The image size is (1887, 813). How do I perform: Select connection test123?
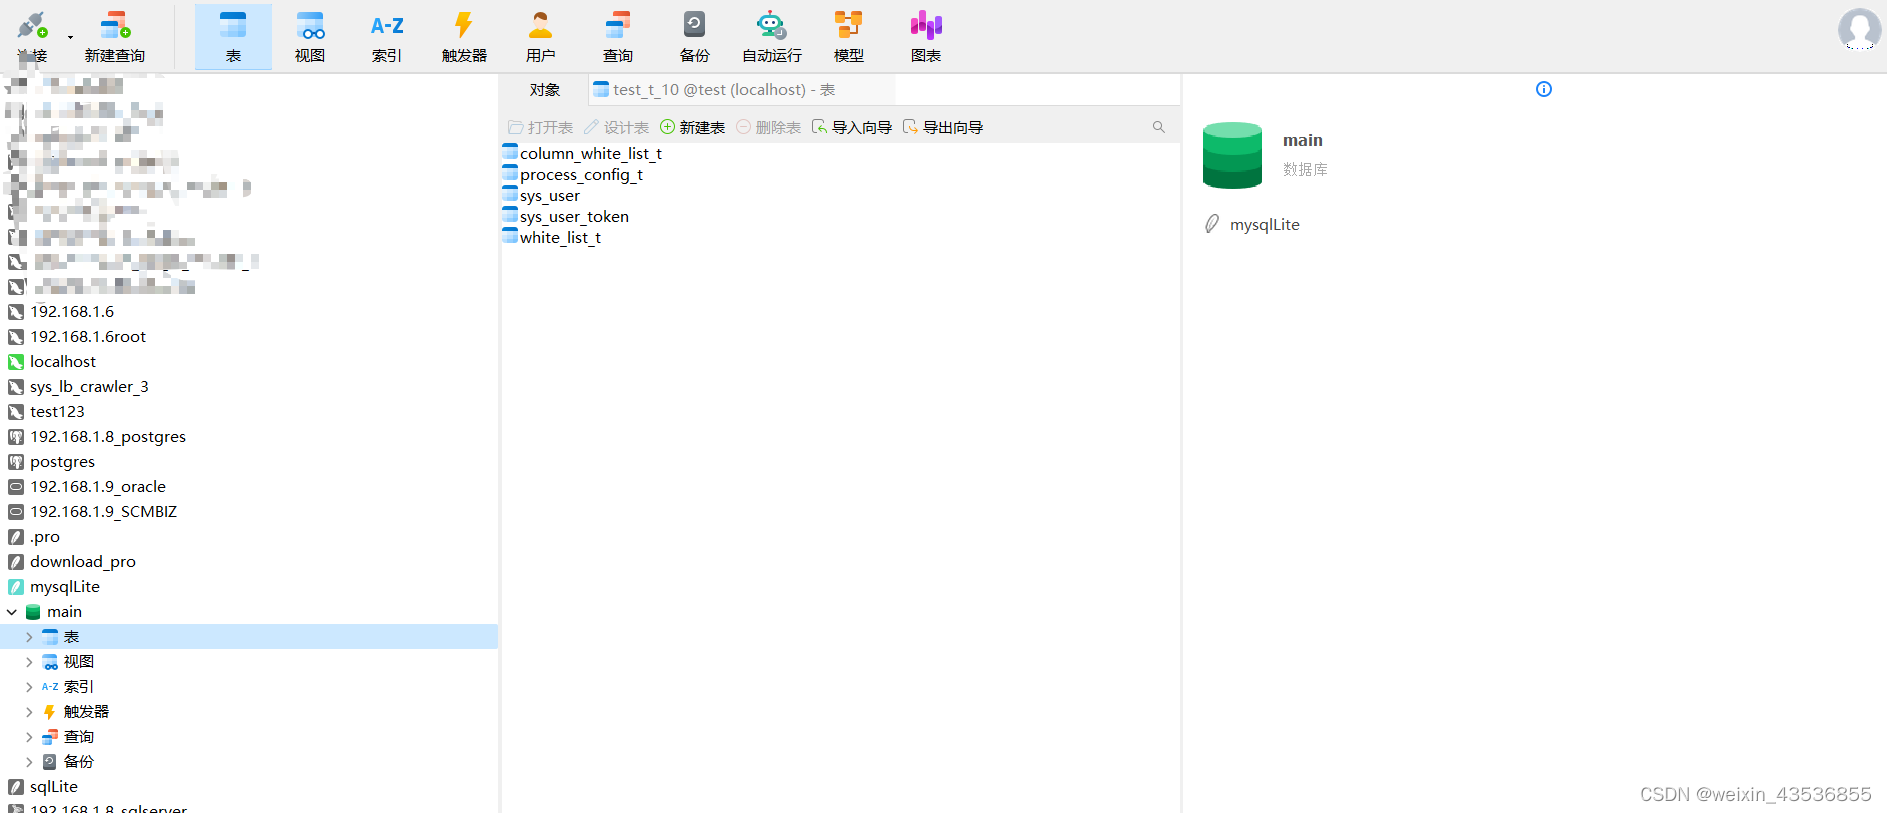57,412
